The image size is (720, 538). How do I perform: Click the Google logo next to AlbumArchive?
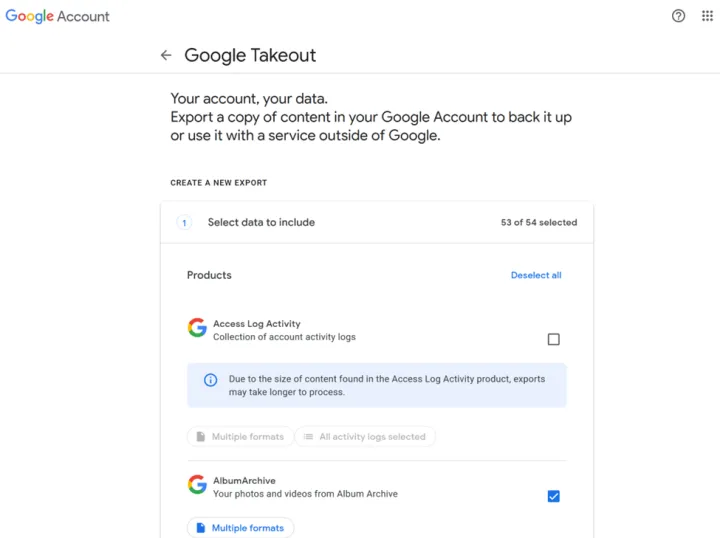click(x=197, y=485)
